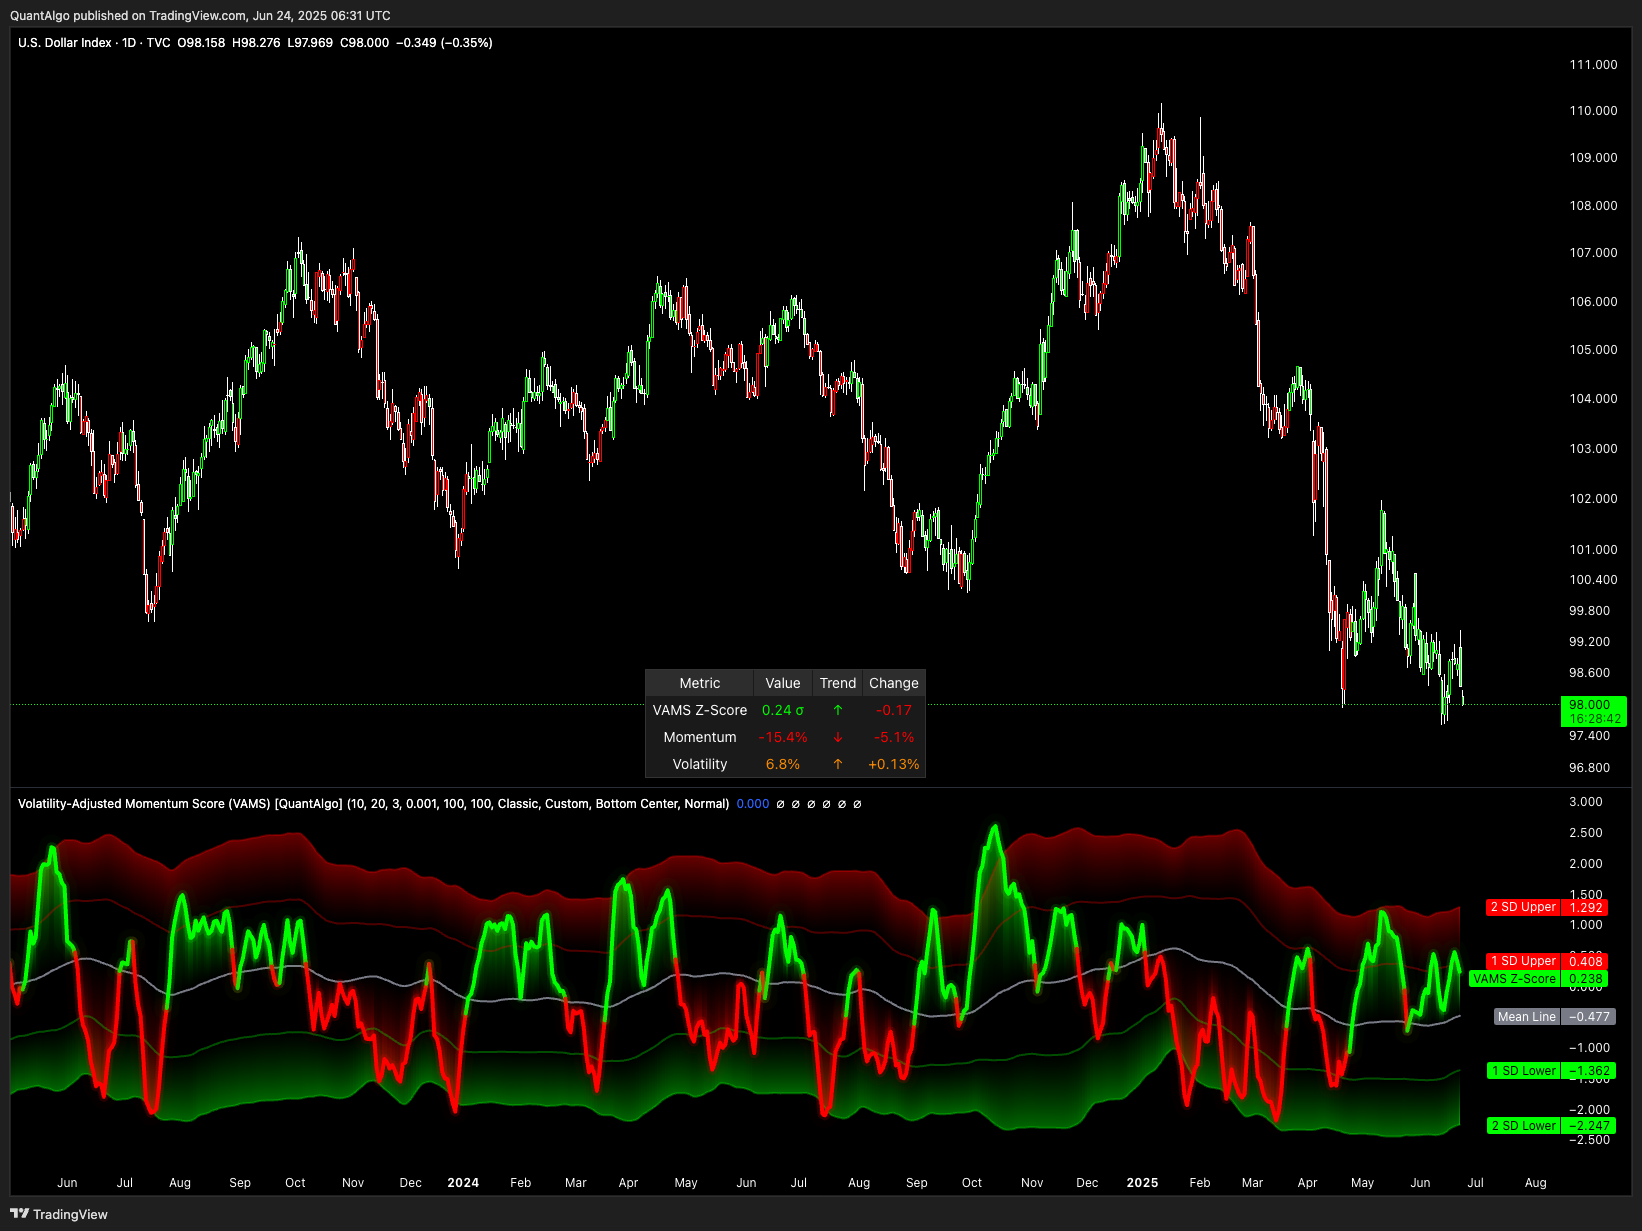Click the green up arrow in VAMS Z-Score row
The height and width of the screenshot is (1231, 1642).
[838, 710]
